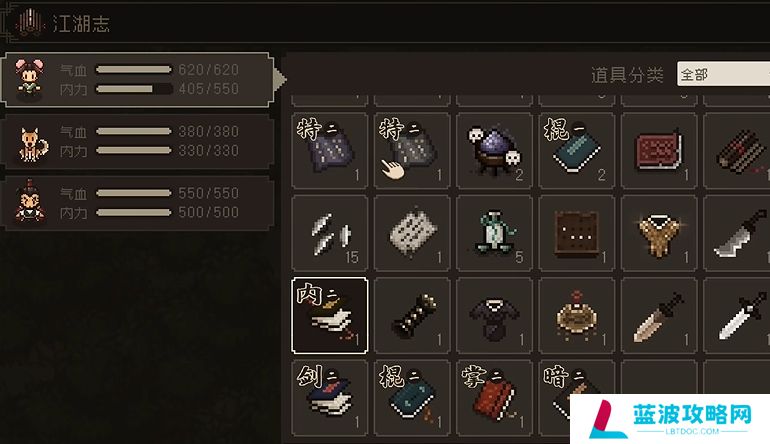Select the green potion bottle item
Viewport: 770px width, 444px height.
click(494, 233)
